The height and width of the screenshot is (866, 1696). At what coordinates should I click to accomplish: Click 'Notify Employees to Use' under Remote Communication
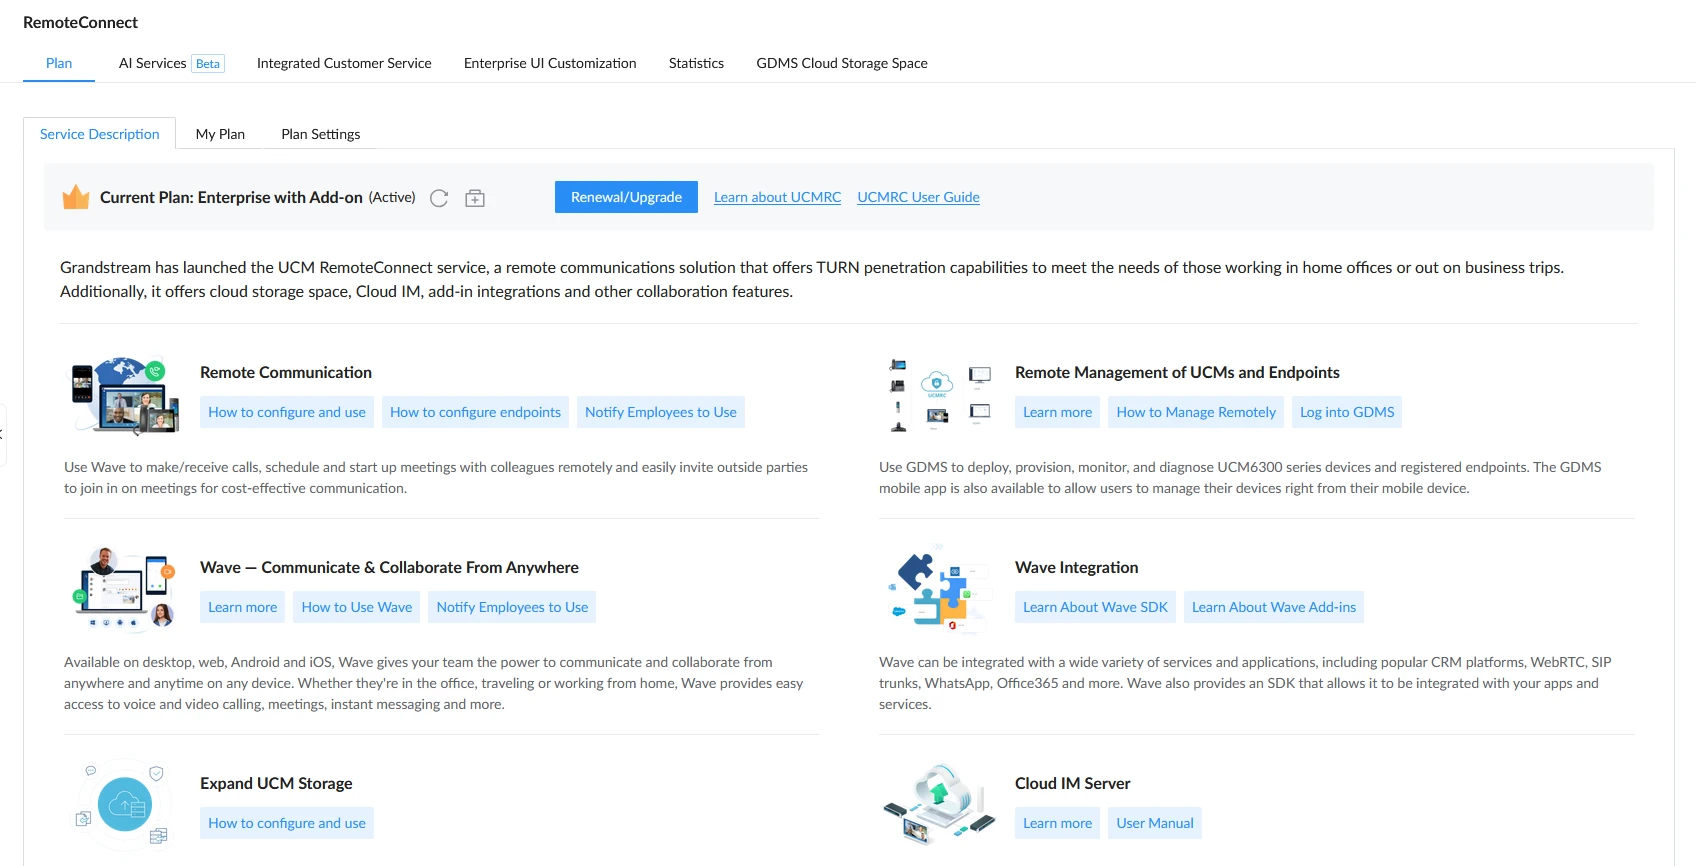pyautogui.click(x=661, y=412)
